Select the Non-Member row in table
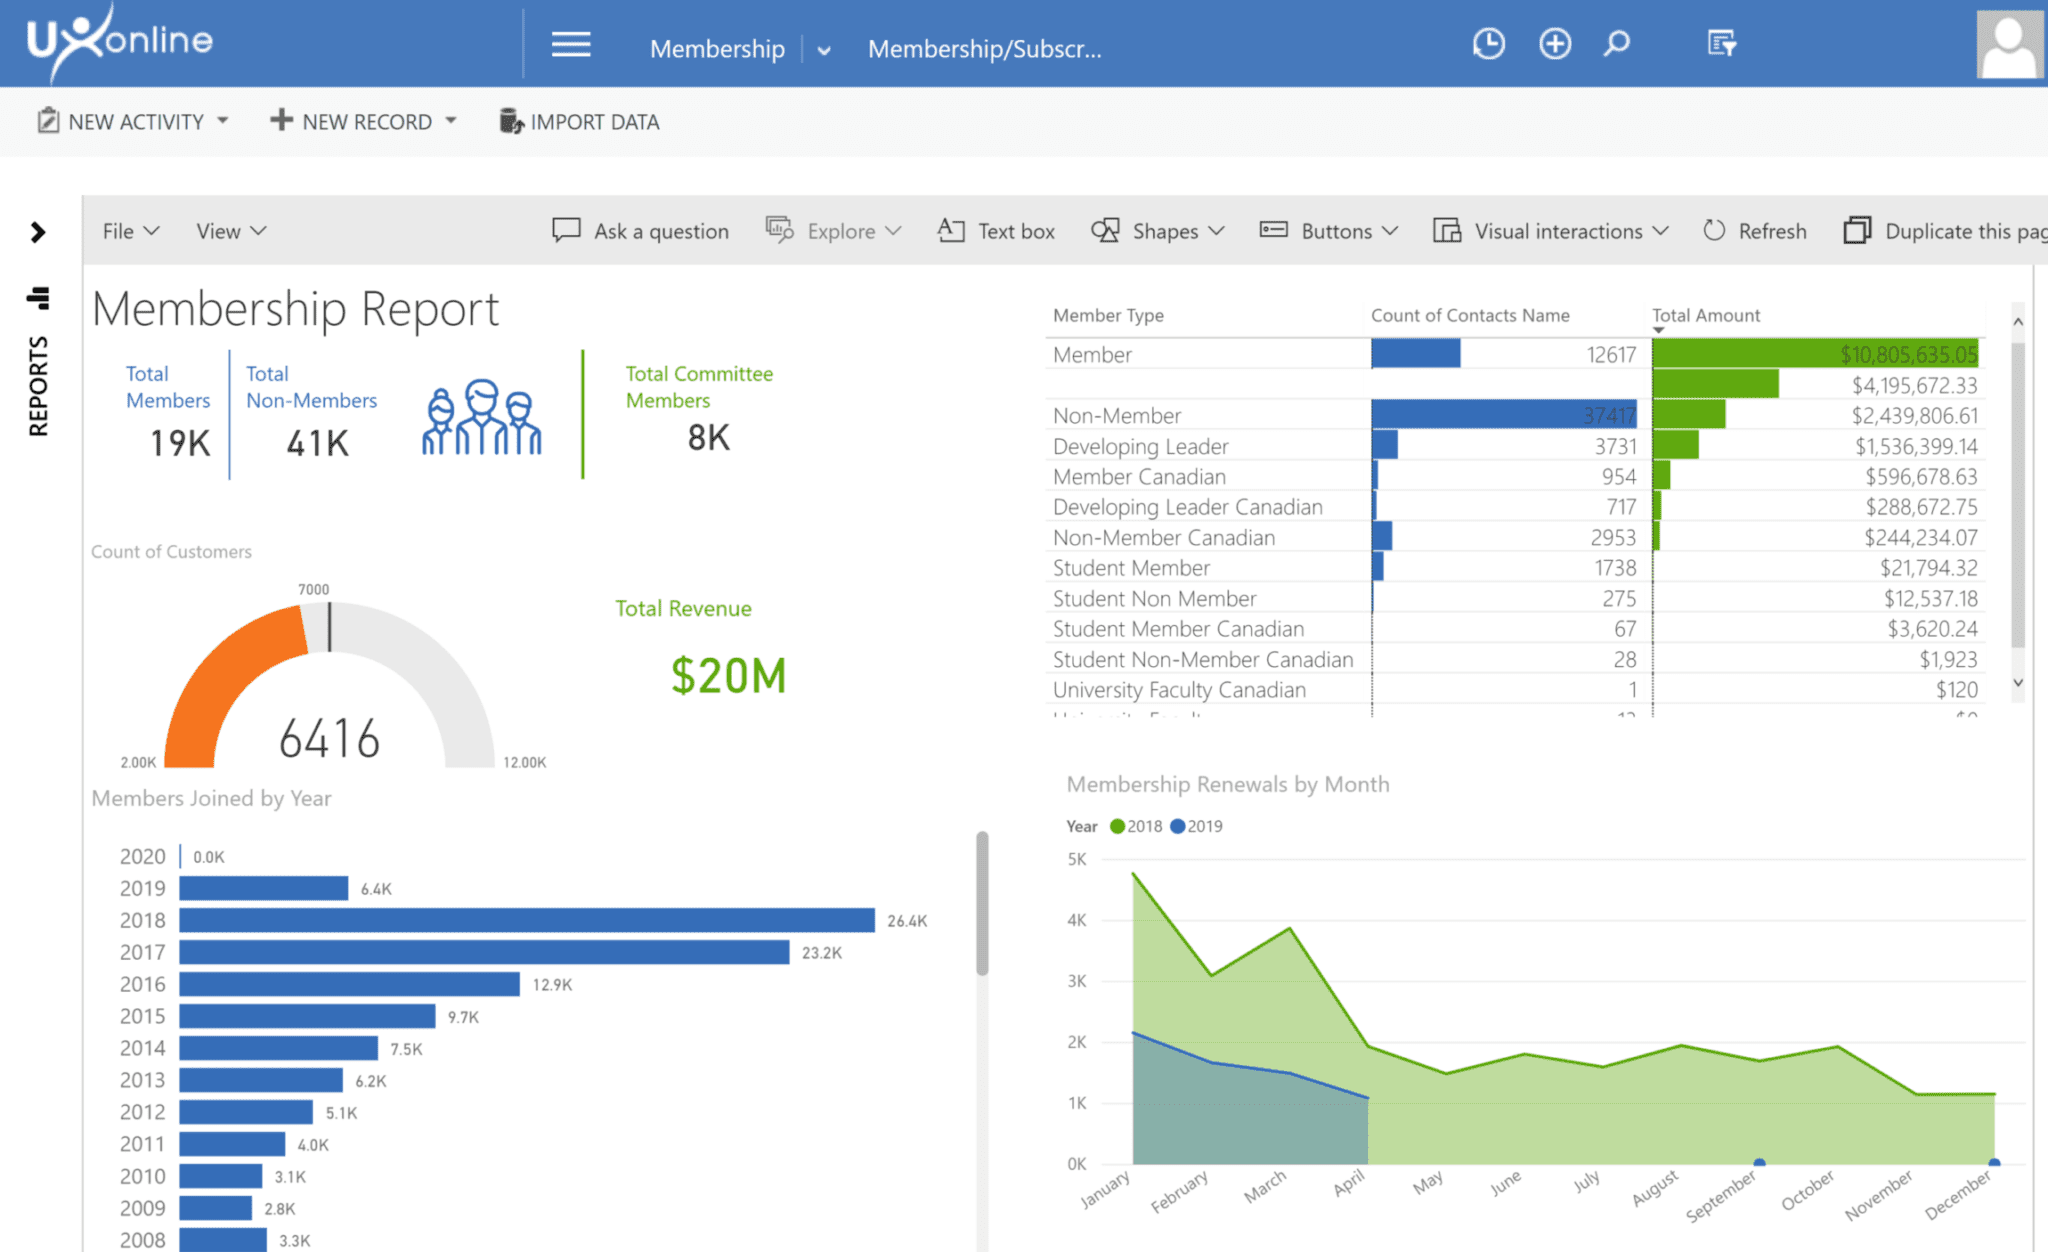2048x1252 pixels. click(1515, 415)
